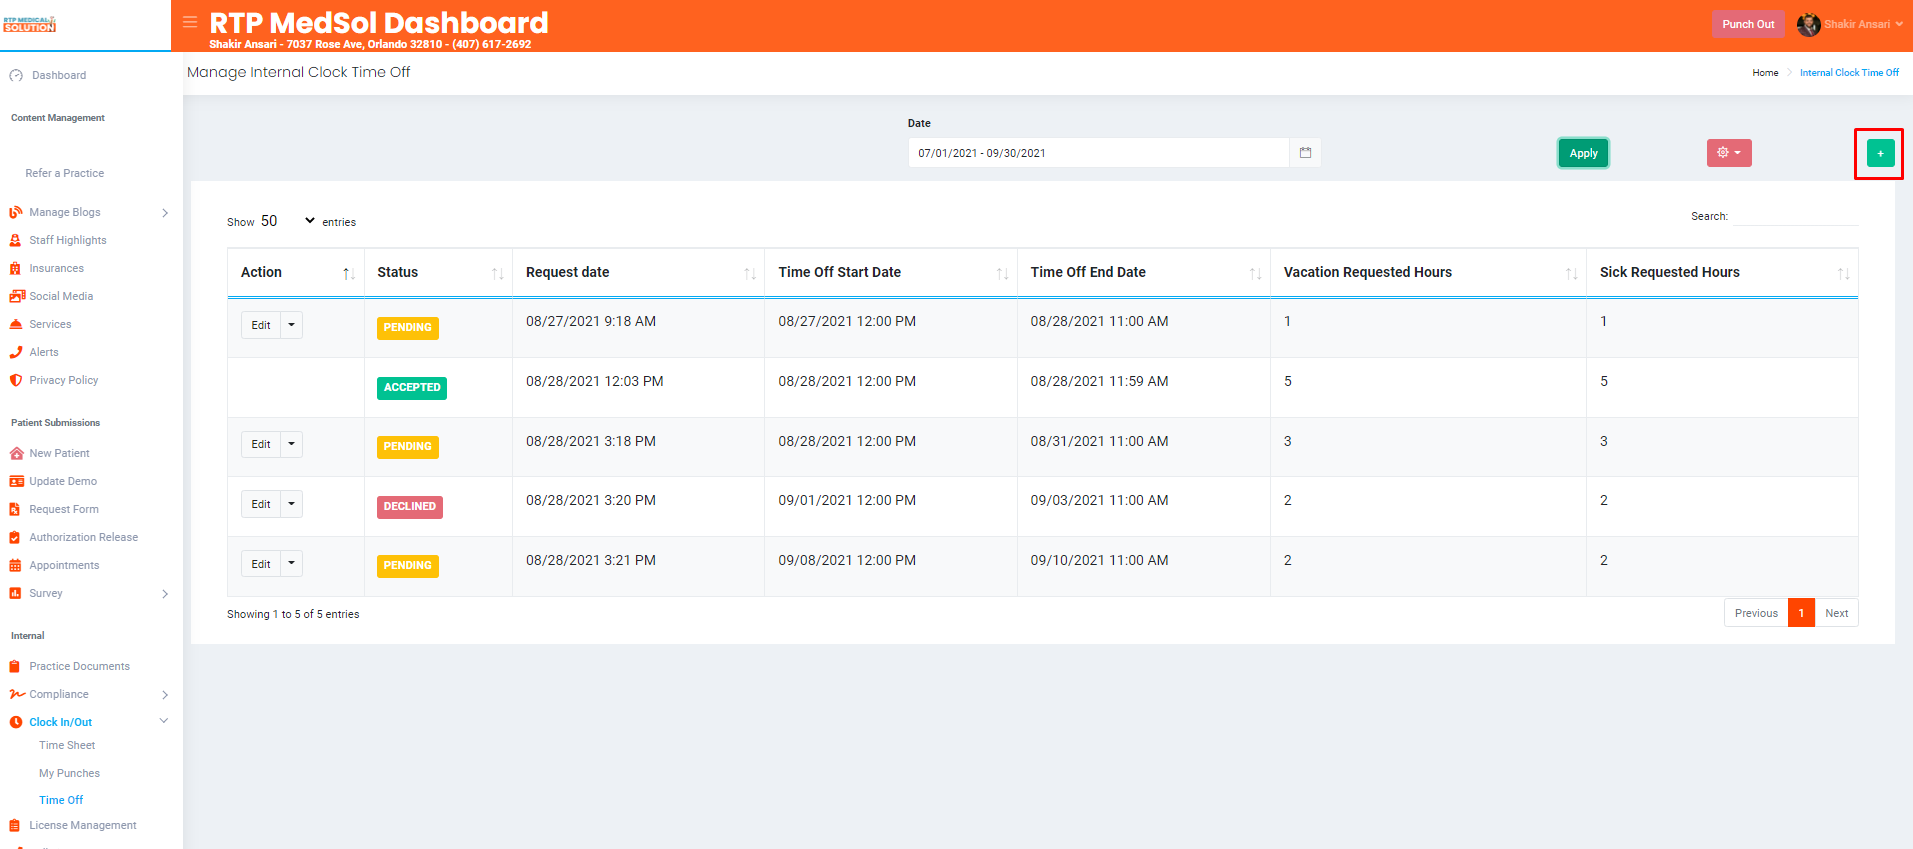1913x849 pixels.
Task: Sort by Time Off Start Date
Action: (x=891, y=272)
